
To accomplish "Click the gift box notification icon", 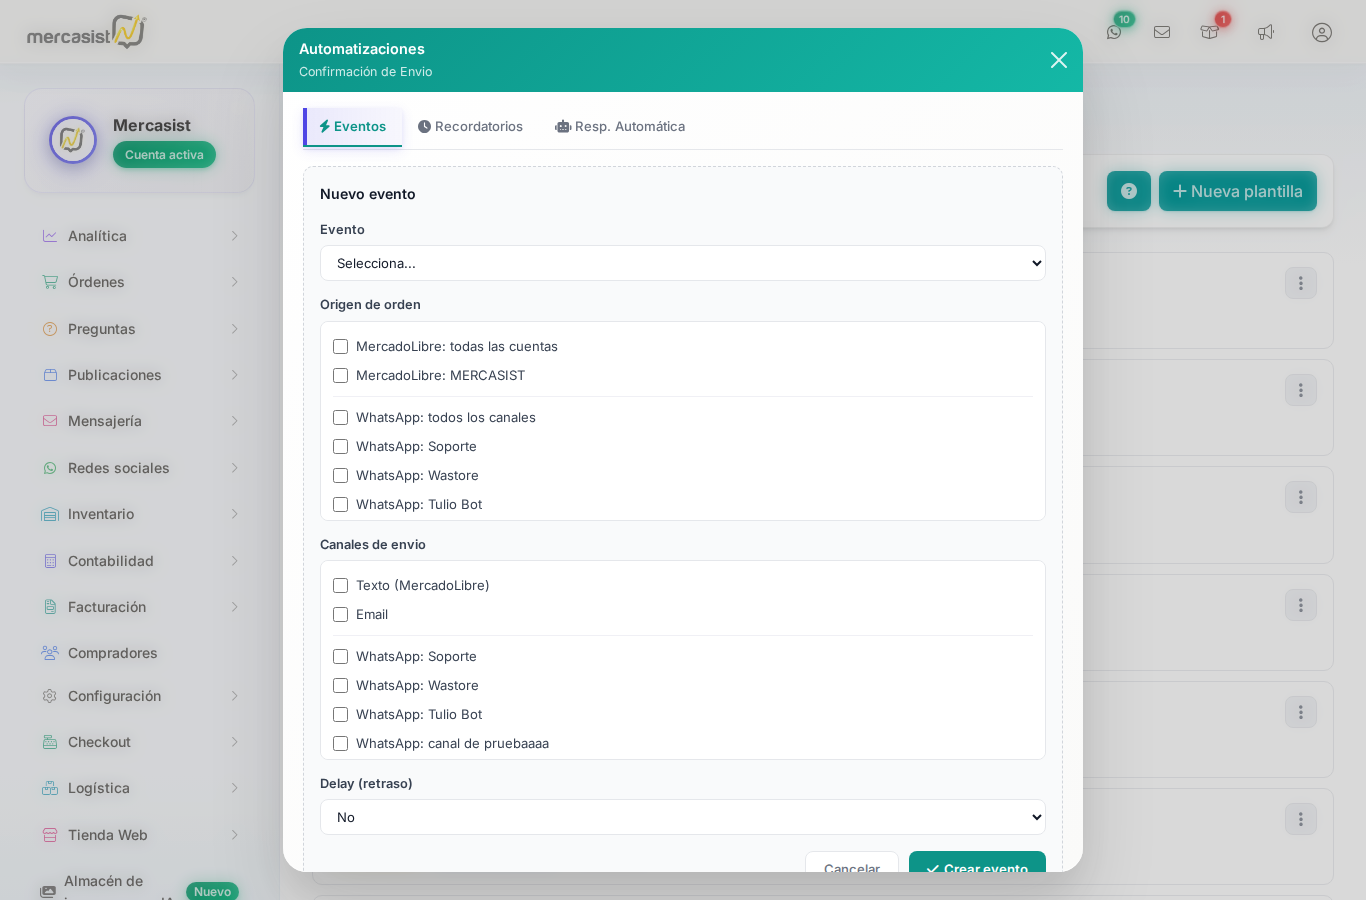I will point(1210,32).
